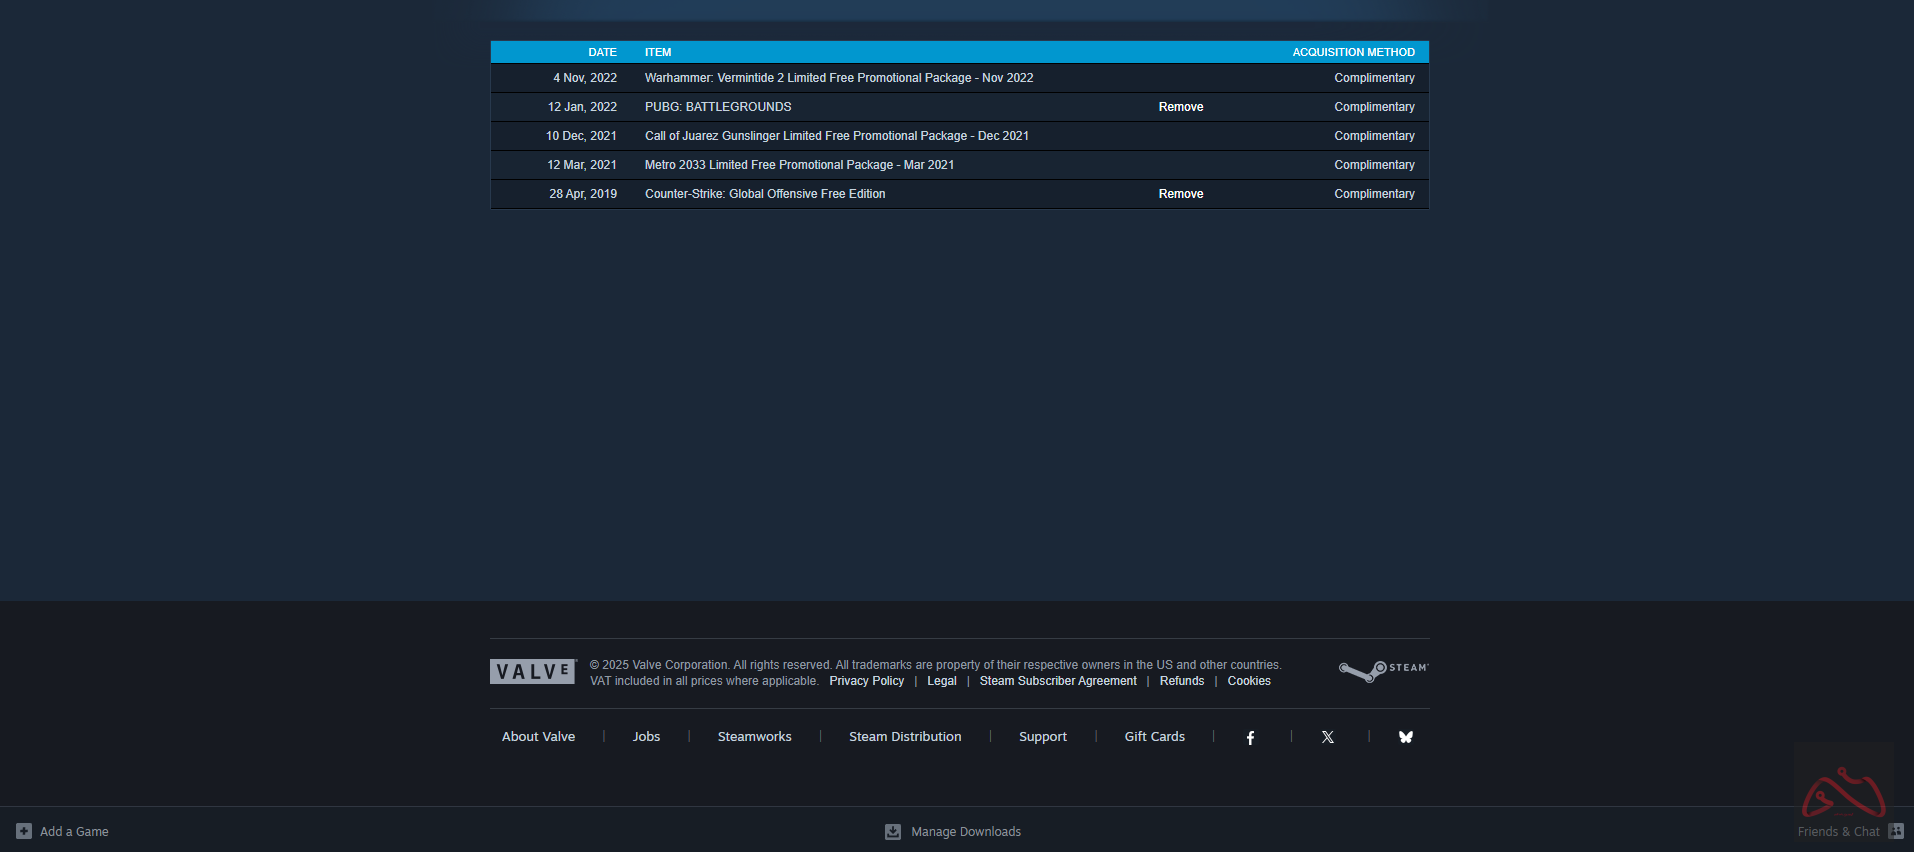The height and width of the screenshot is (852, 1914).
Task: Open the Legal link
Action: (x=941, y=681)
